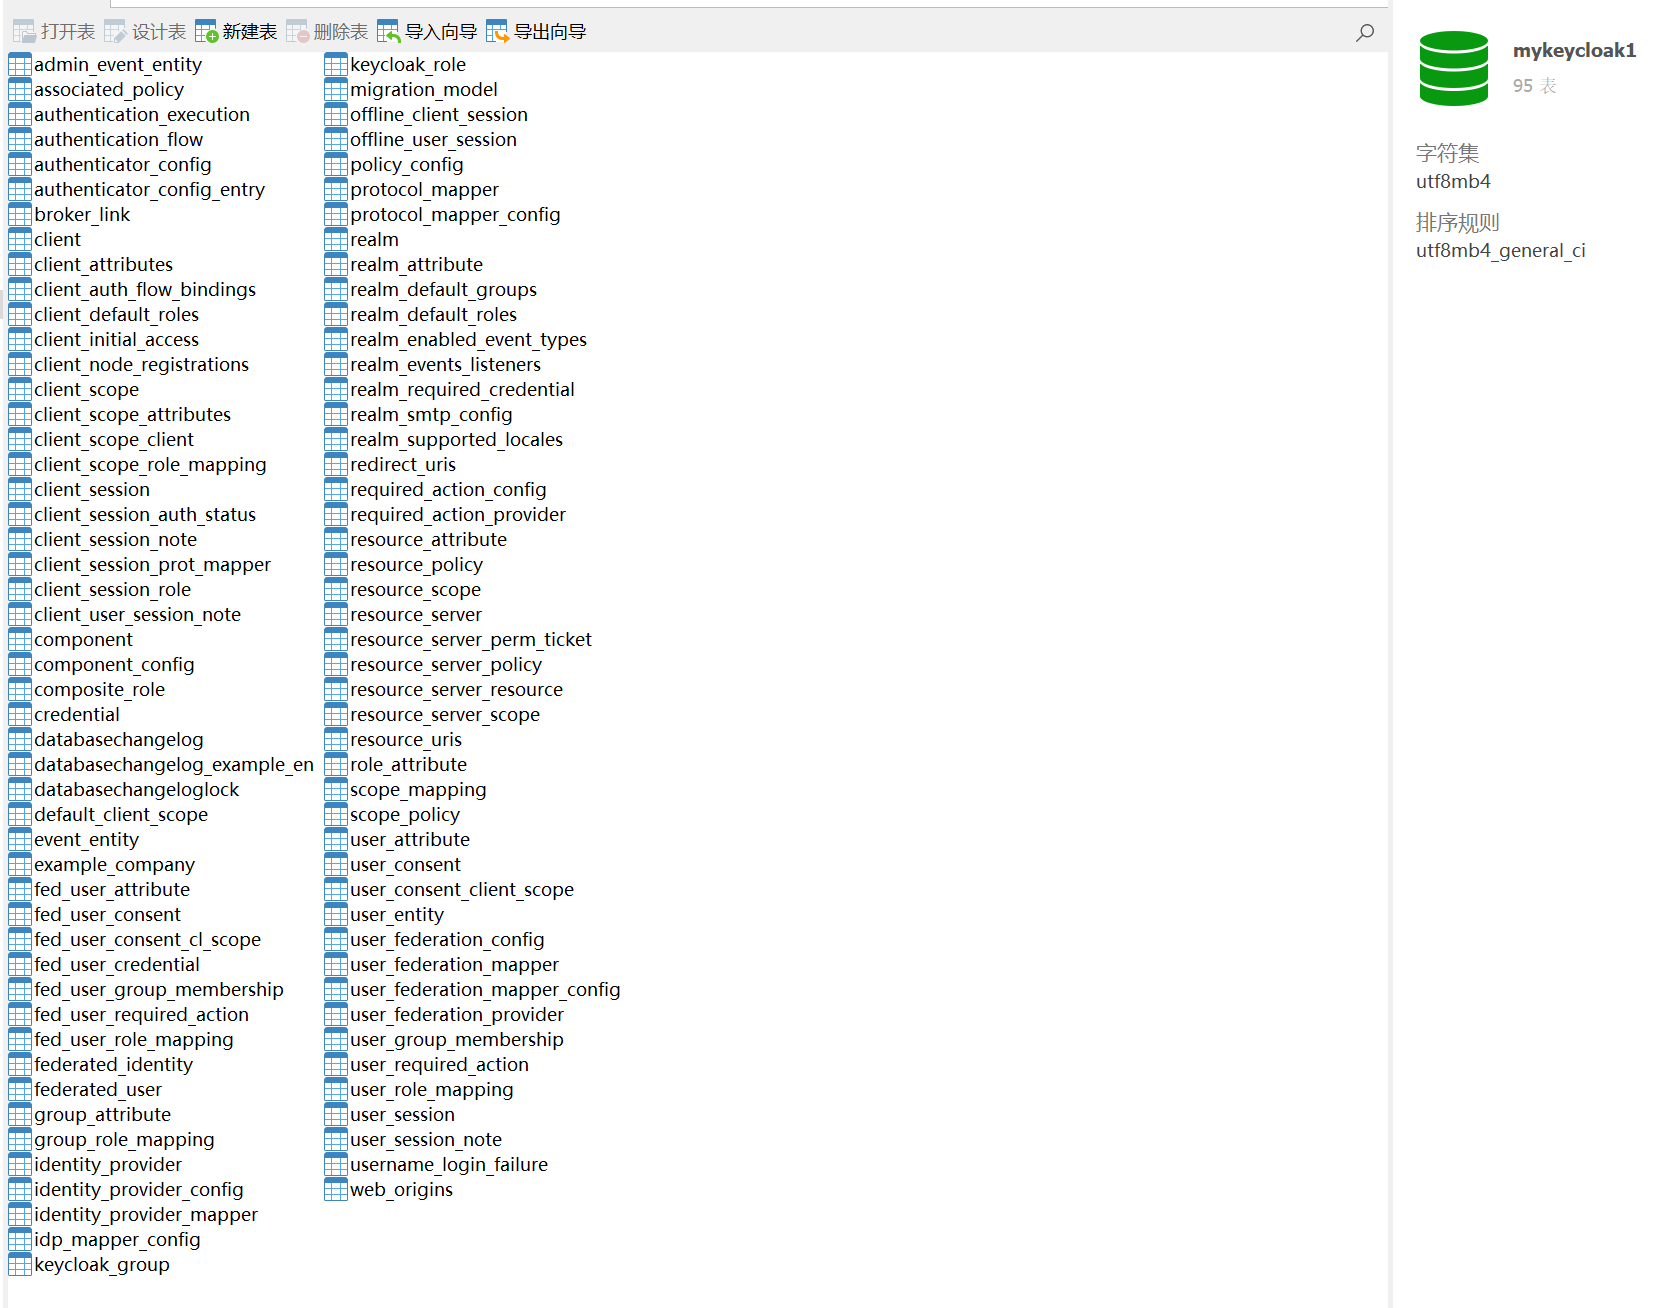Viewport: 1663px width, 1308px height.
Task: Select the federated_identity table
Action: click(x=113, y=1065)
